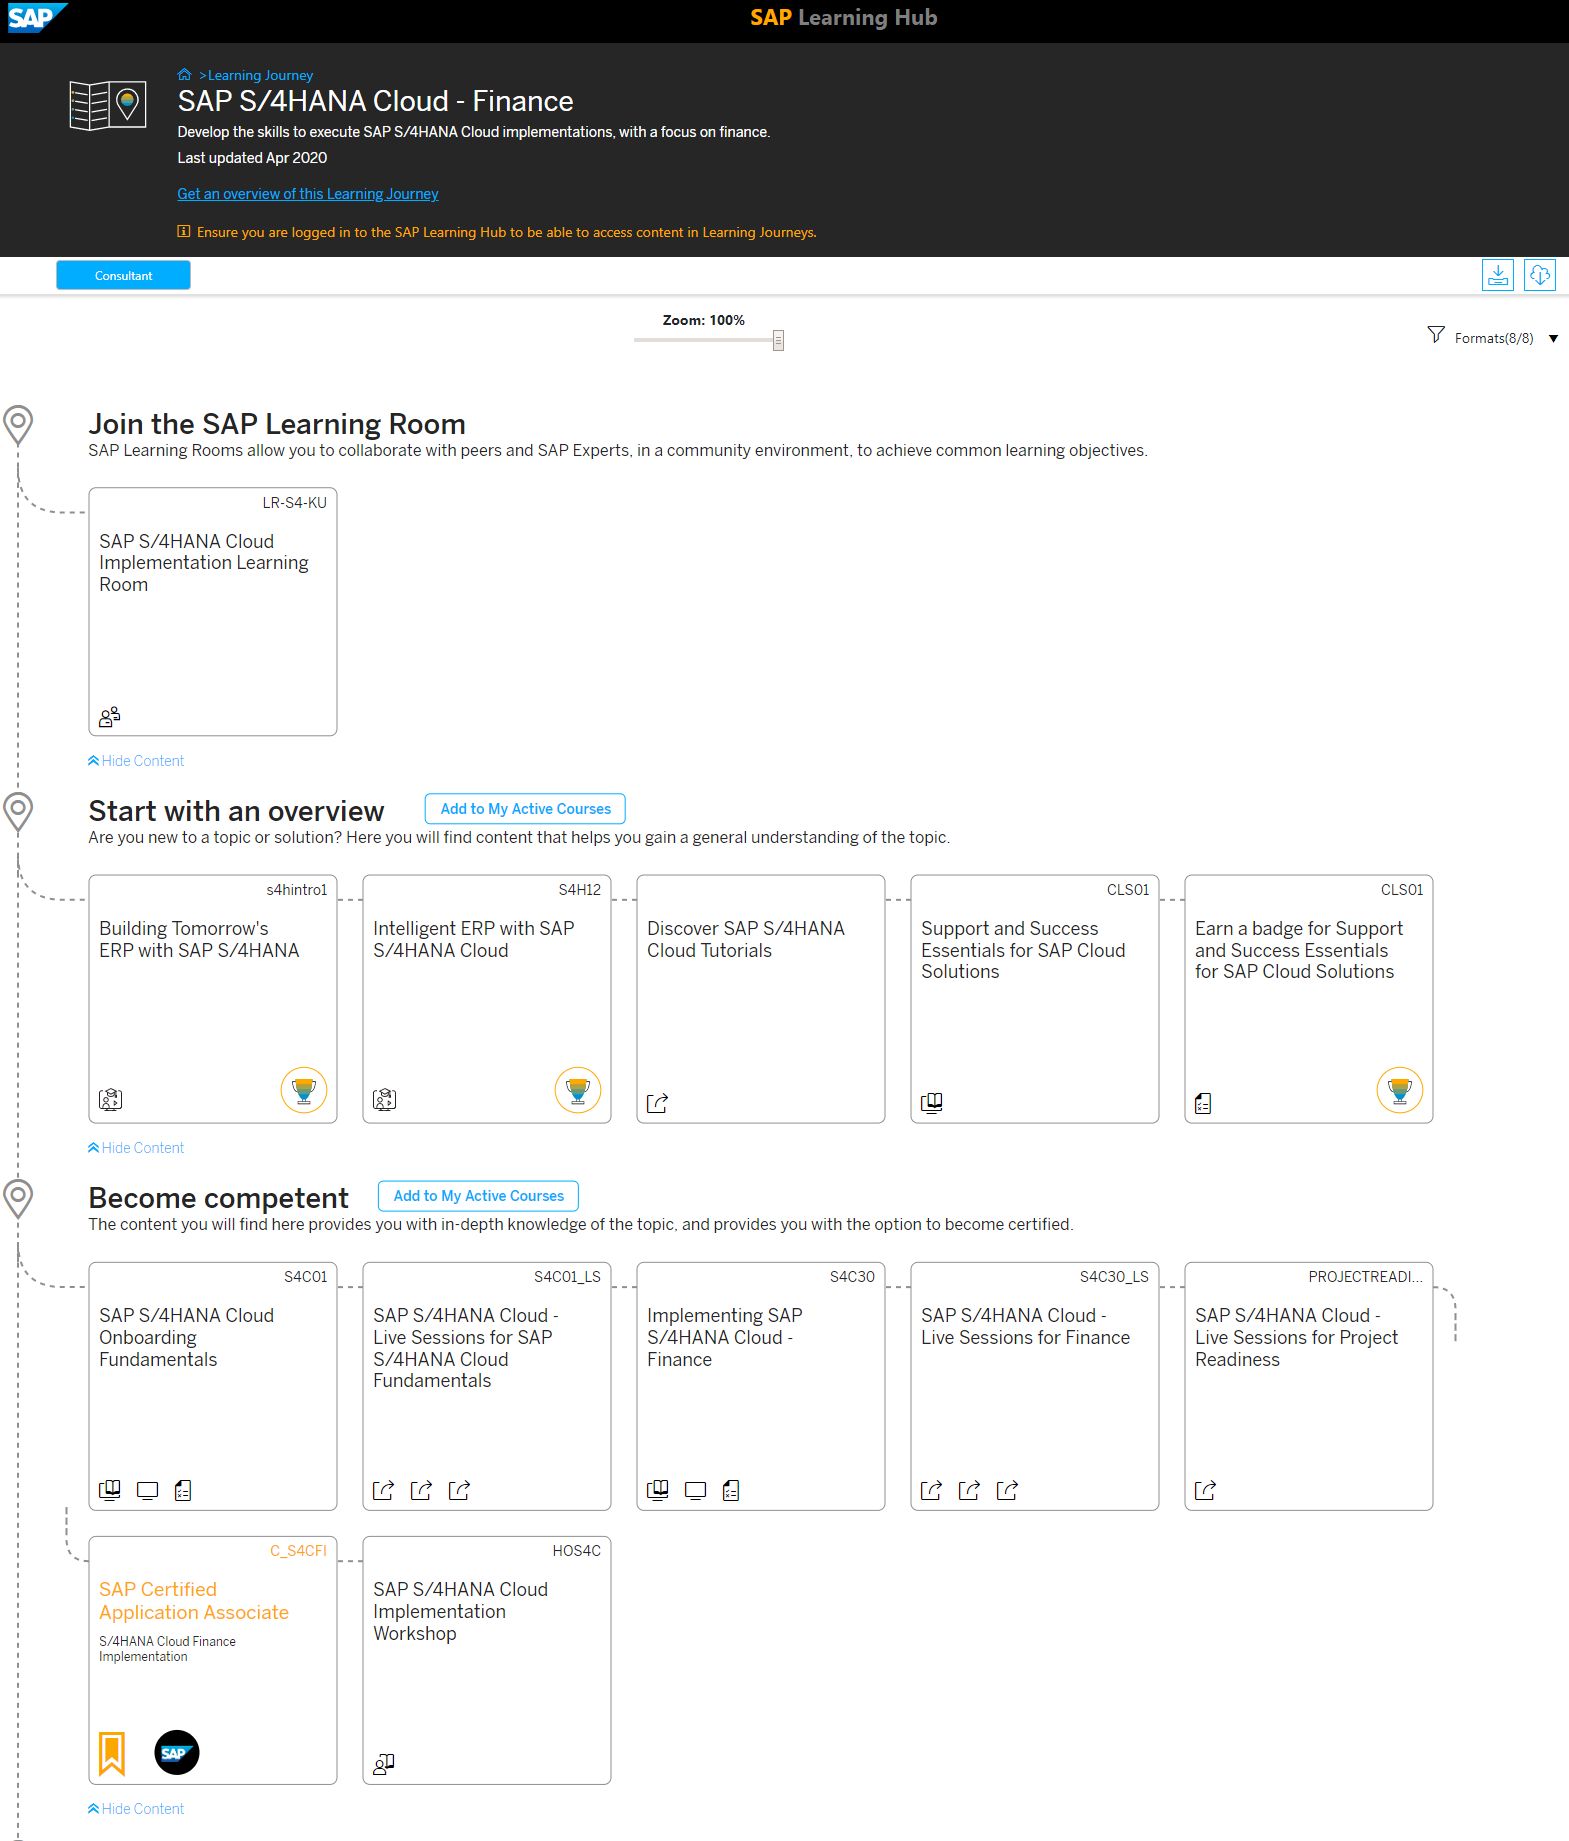Click learning room icon on LR-S4-KU card
The image size is (1569, 1841).
(x=110, y=716)
